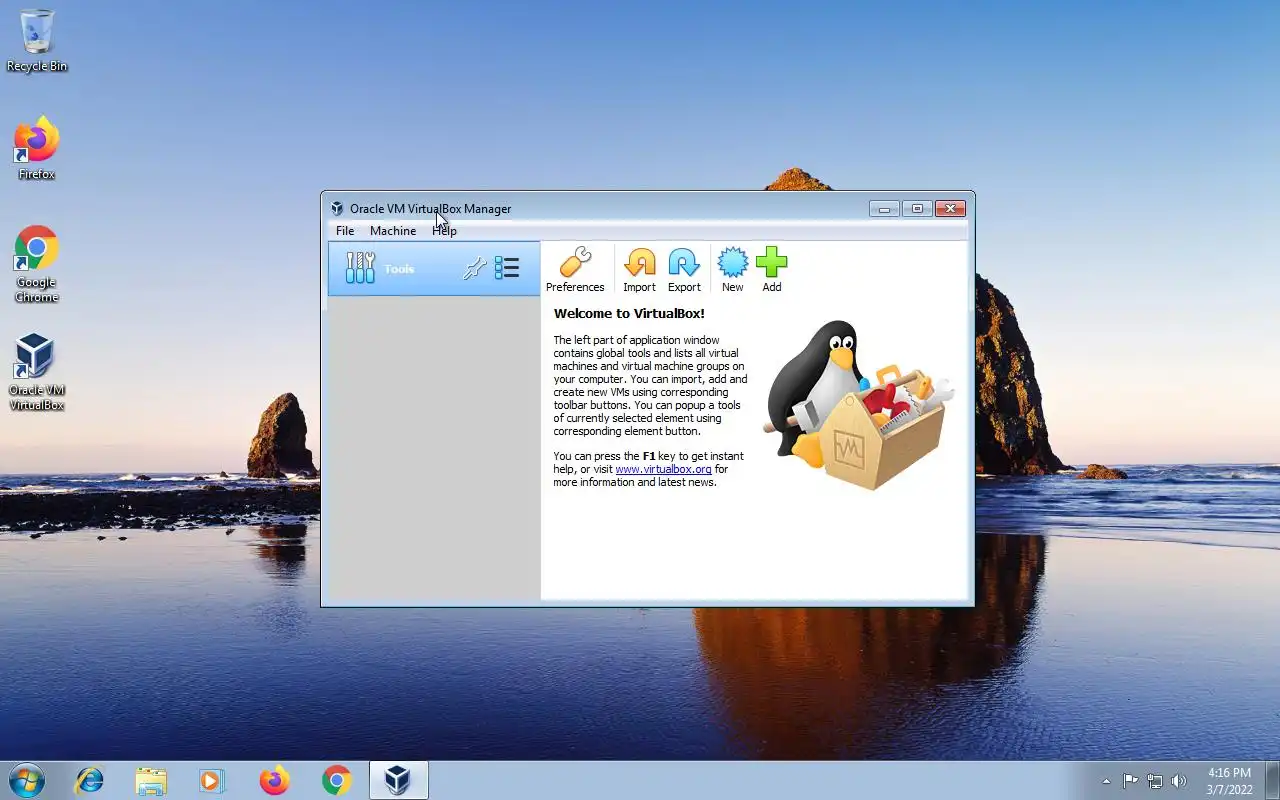The width and height of the screenshot is (1280, 800).
Task: Launch Firefox from the taskbar
Action: 274,780
